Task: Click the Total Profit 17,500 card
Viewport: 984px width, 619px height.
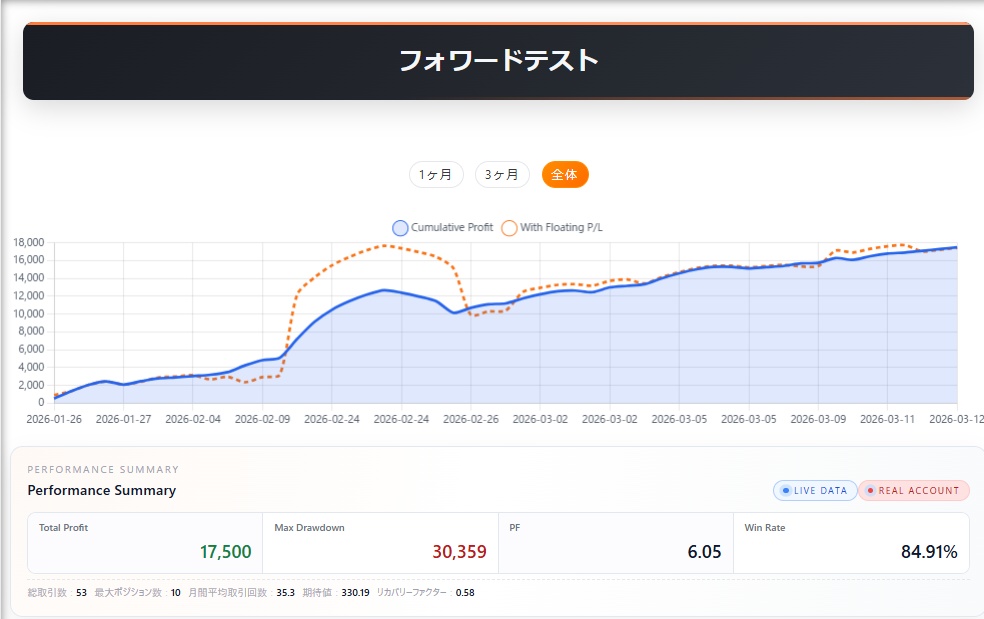Action: coord(145,543)
